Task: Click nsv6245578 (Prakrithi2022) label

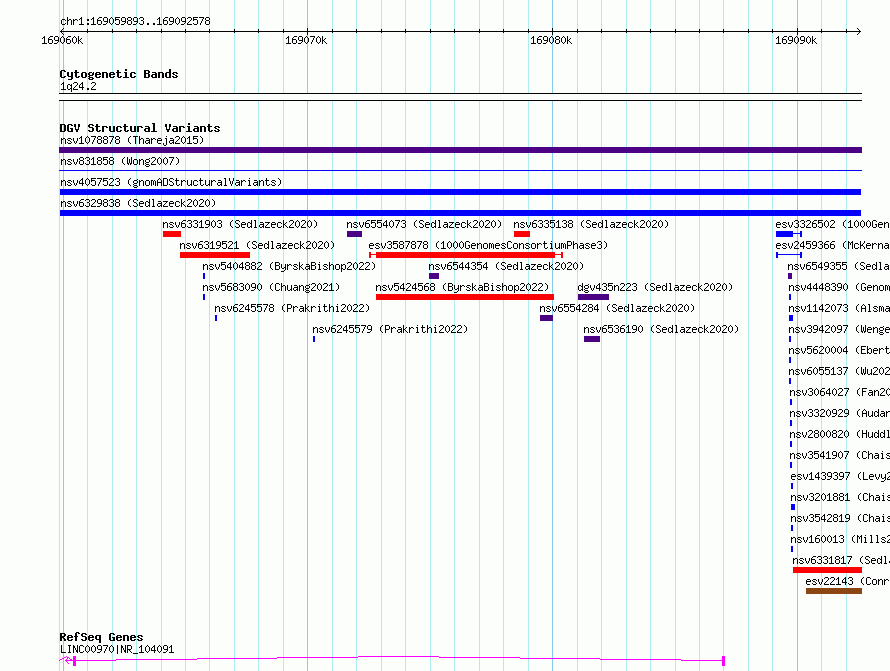Action: (x=292, y=308)
